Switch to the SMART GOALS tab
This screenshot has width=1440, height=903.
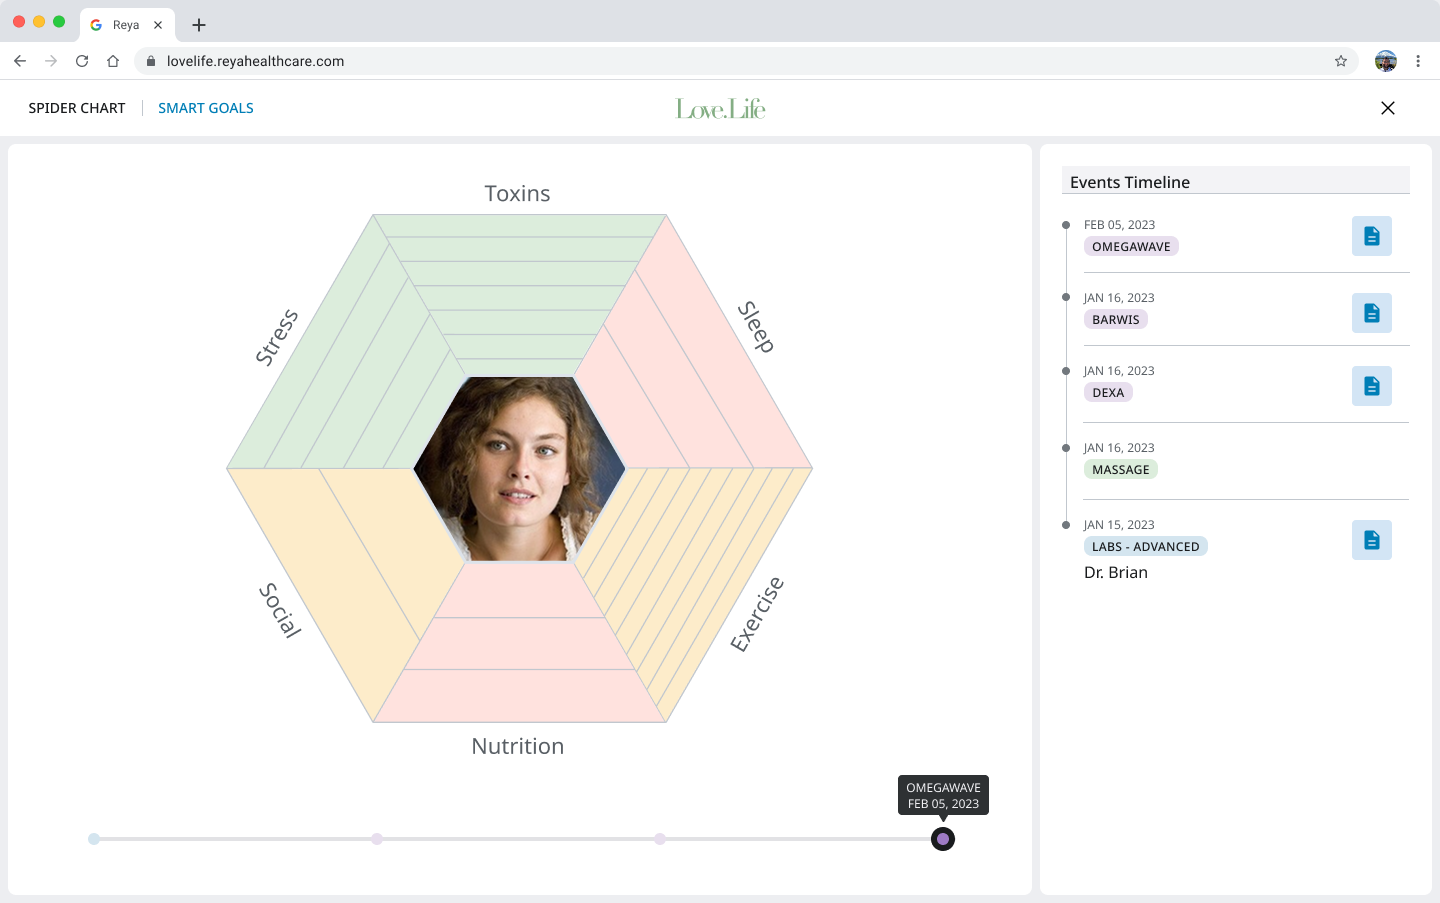coord(205,108)
